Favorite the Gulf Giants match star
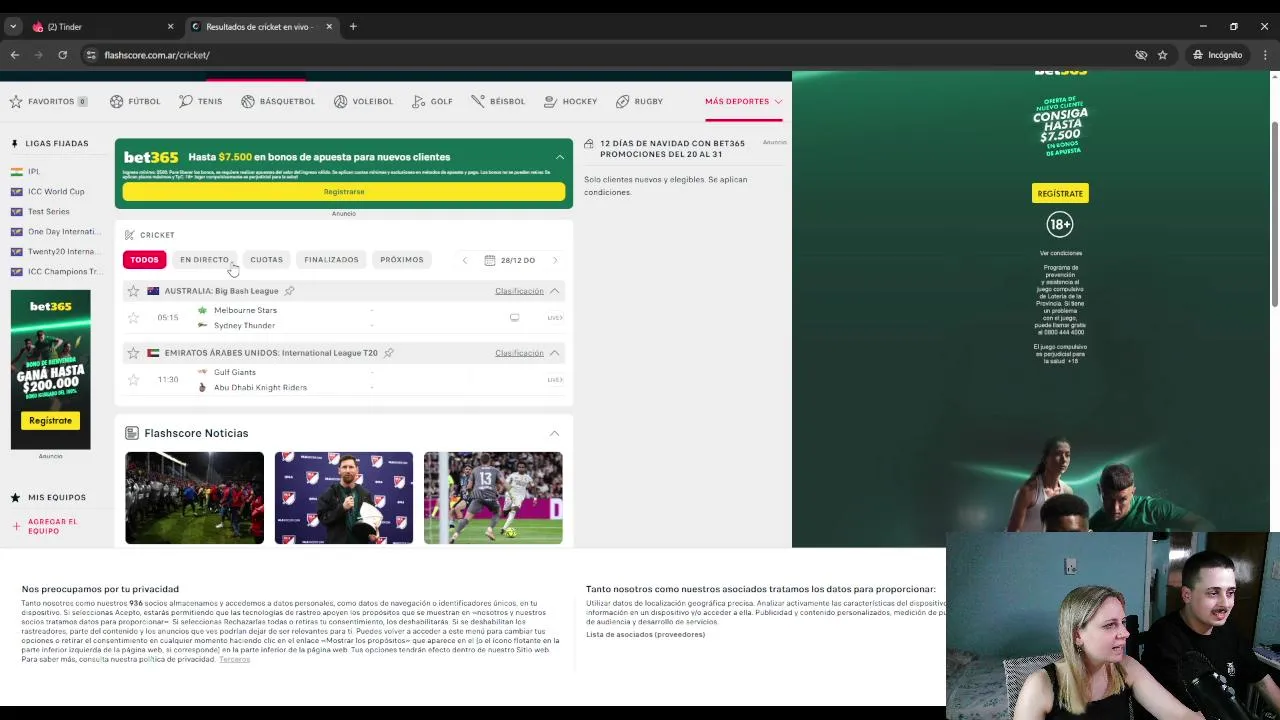Image resolution: width=1280 pixels, height=720 pixels. [133, 380]
